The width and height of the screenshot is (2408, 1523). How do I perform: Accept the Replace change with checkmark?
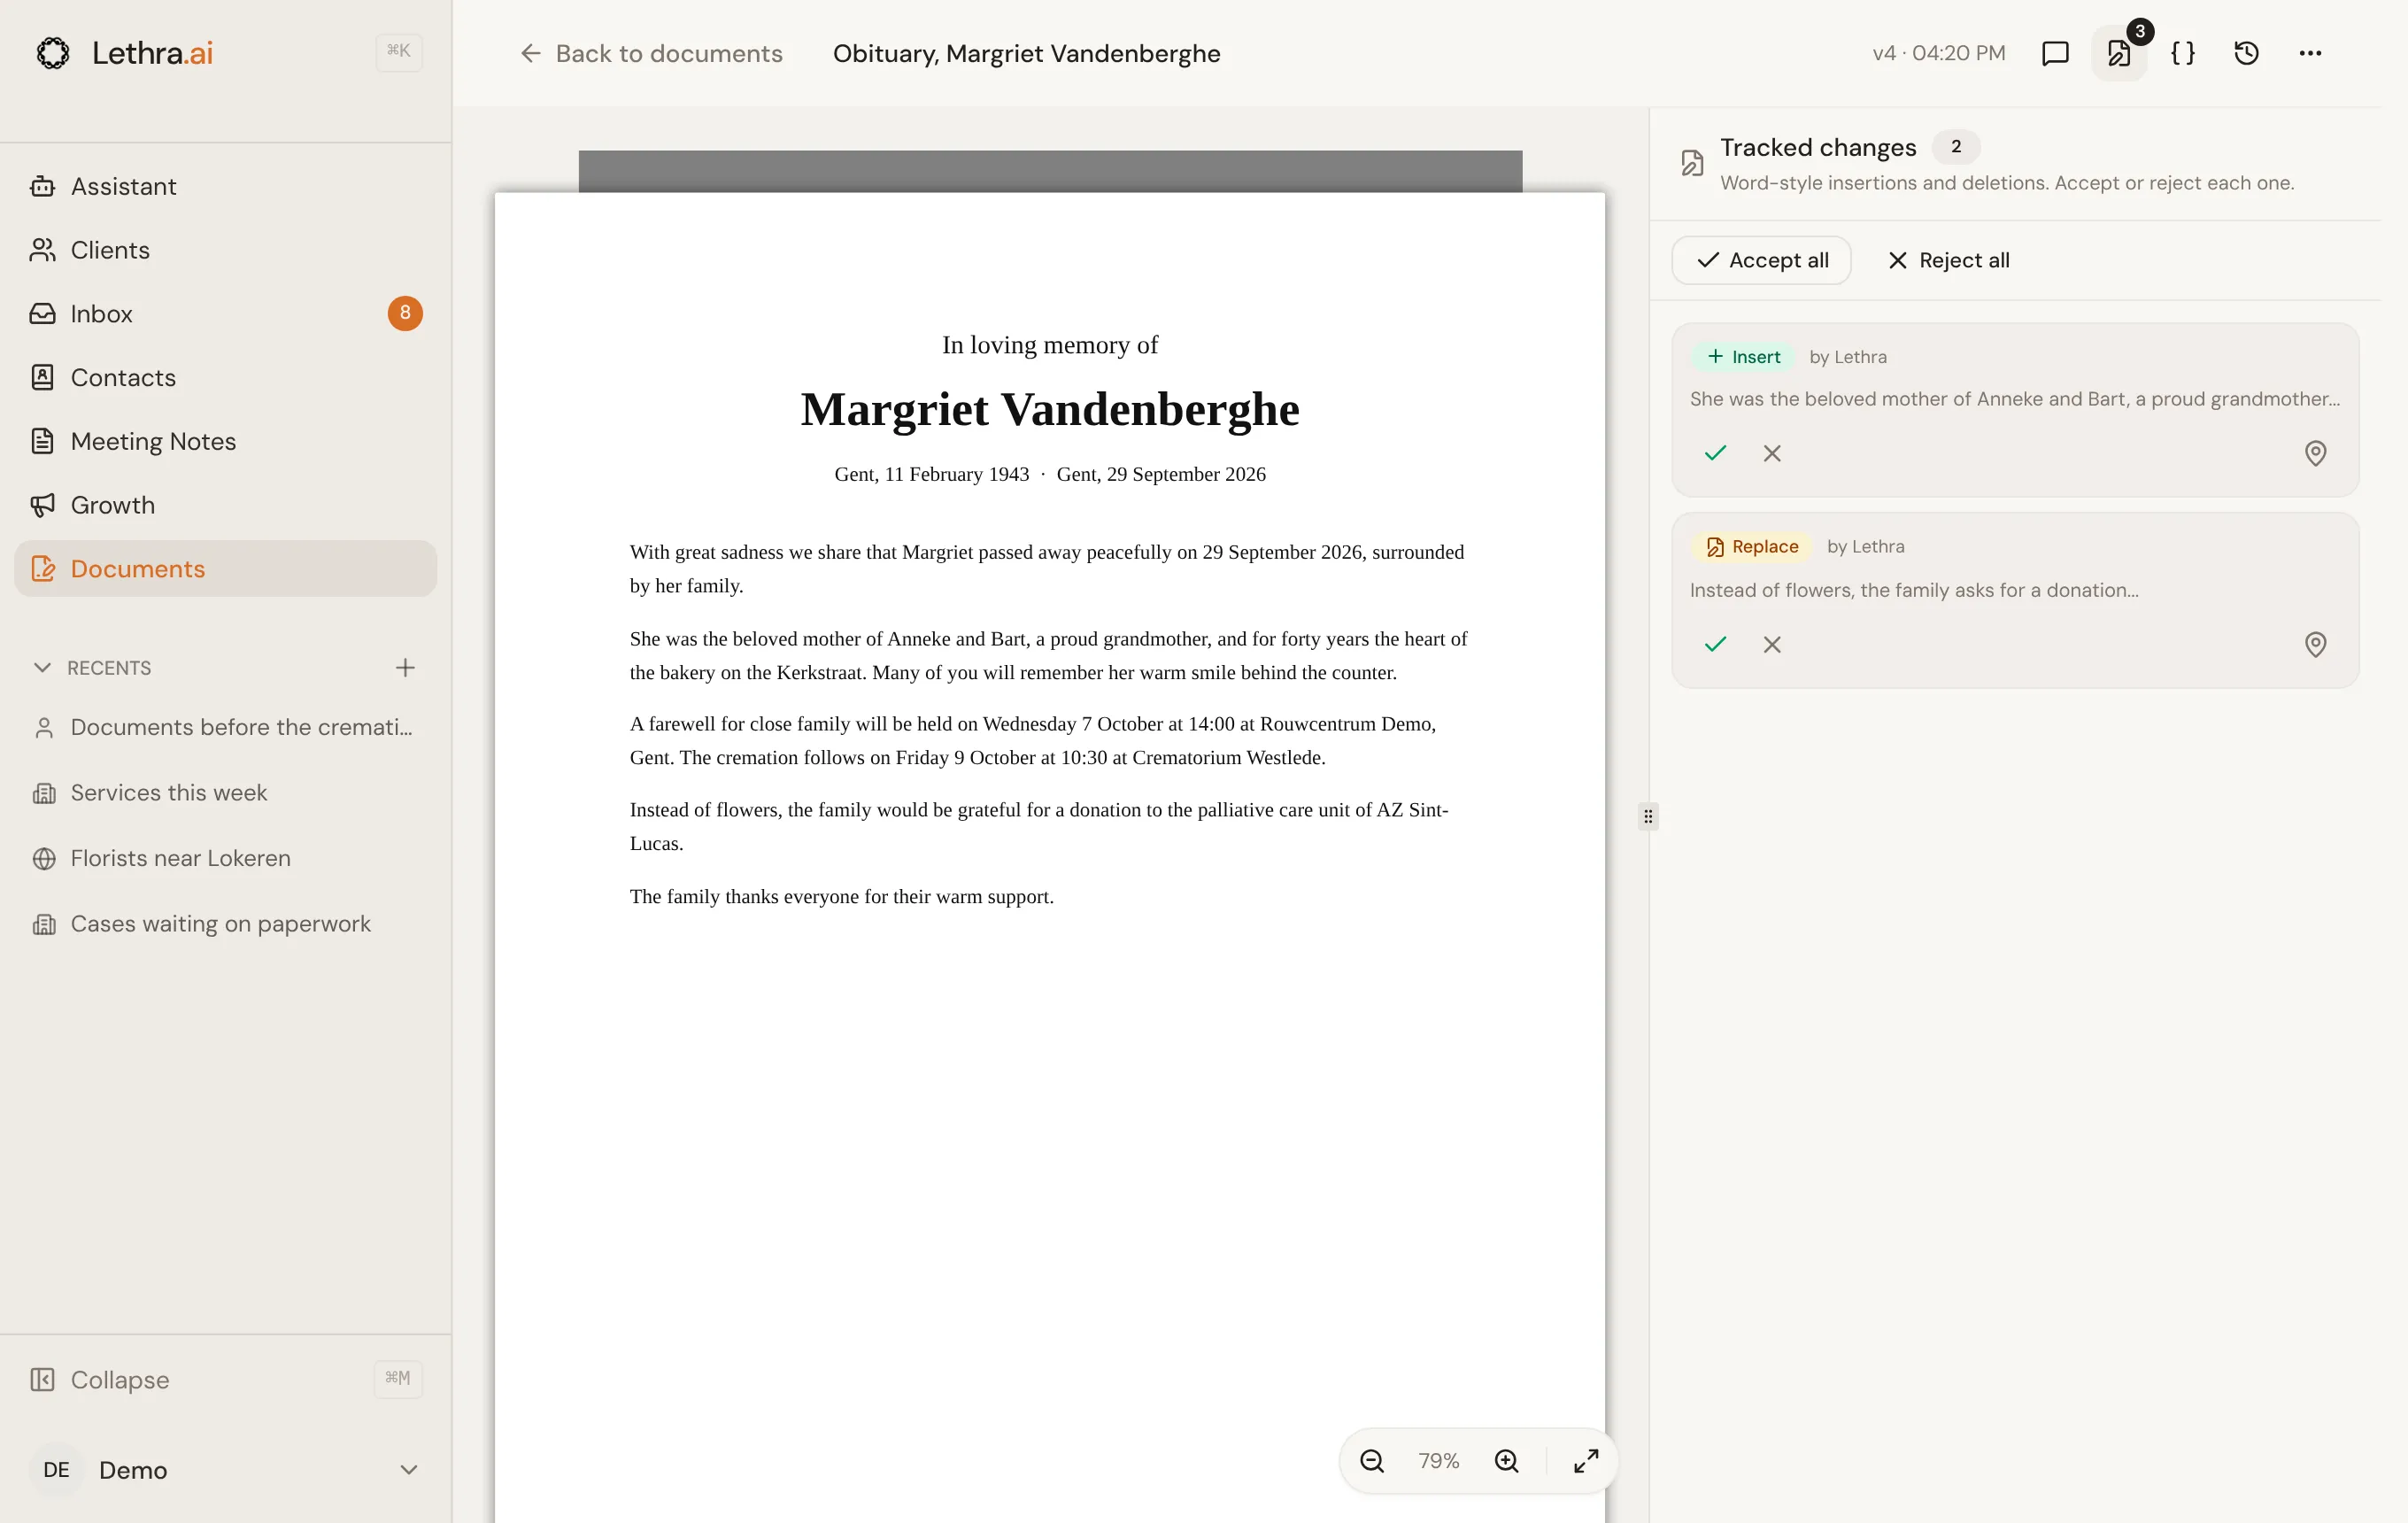click(x=1715, y=644)
